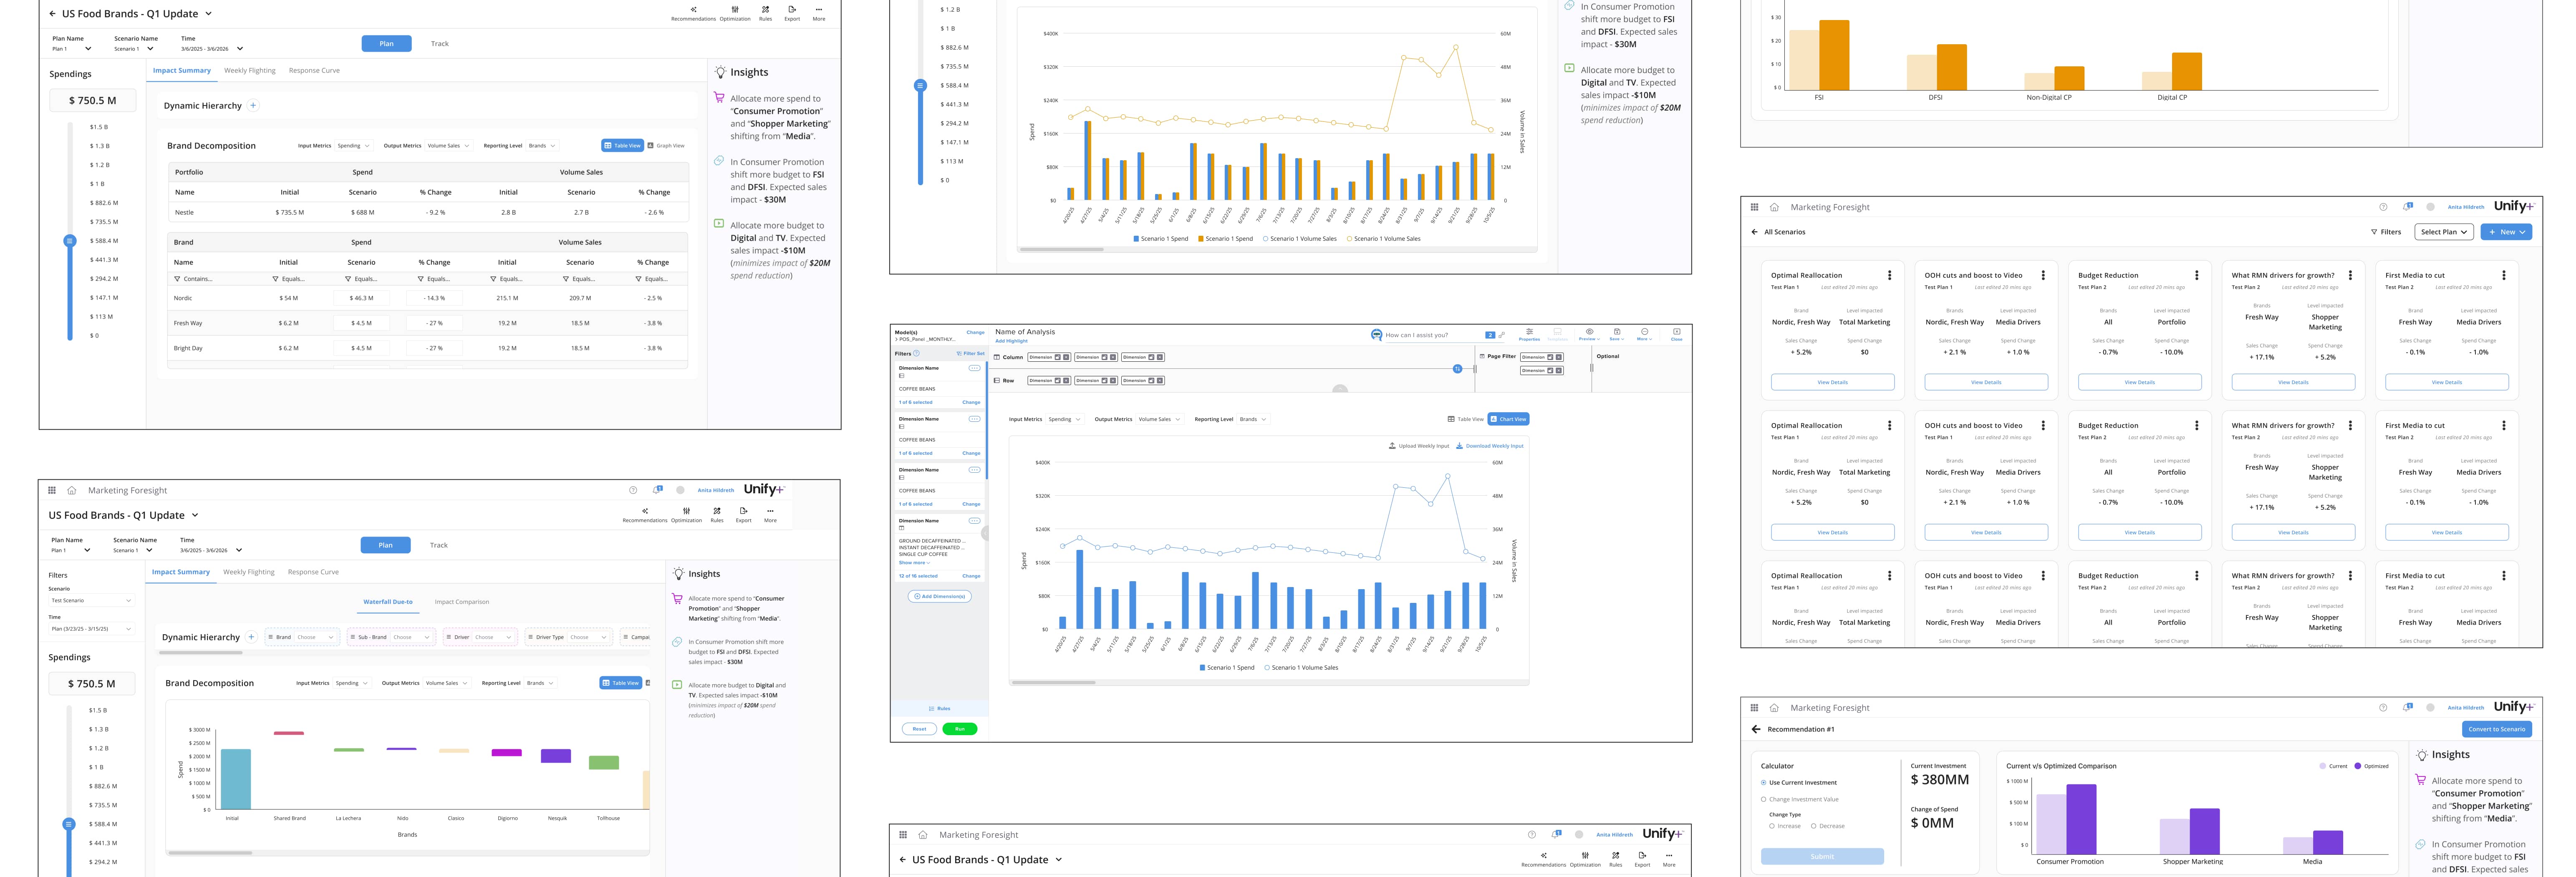The height and width of the screenshot is (877, 2576).
Task: Go back using the Recommendation #1 arrow
Action: coord(1756,729)
